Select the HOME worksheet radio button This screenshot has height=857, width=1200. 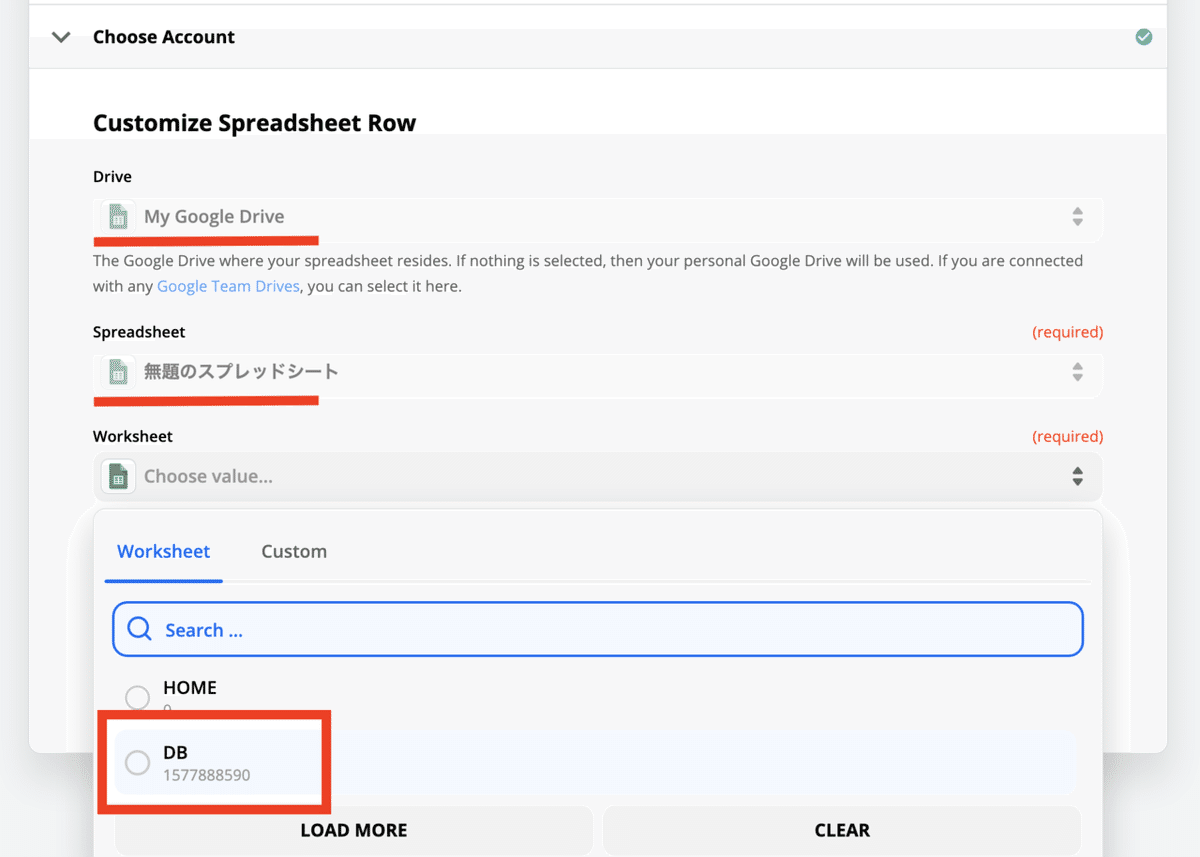coord(137,697)
